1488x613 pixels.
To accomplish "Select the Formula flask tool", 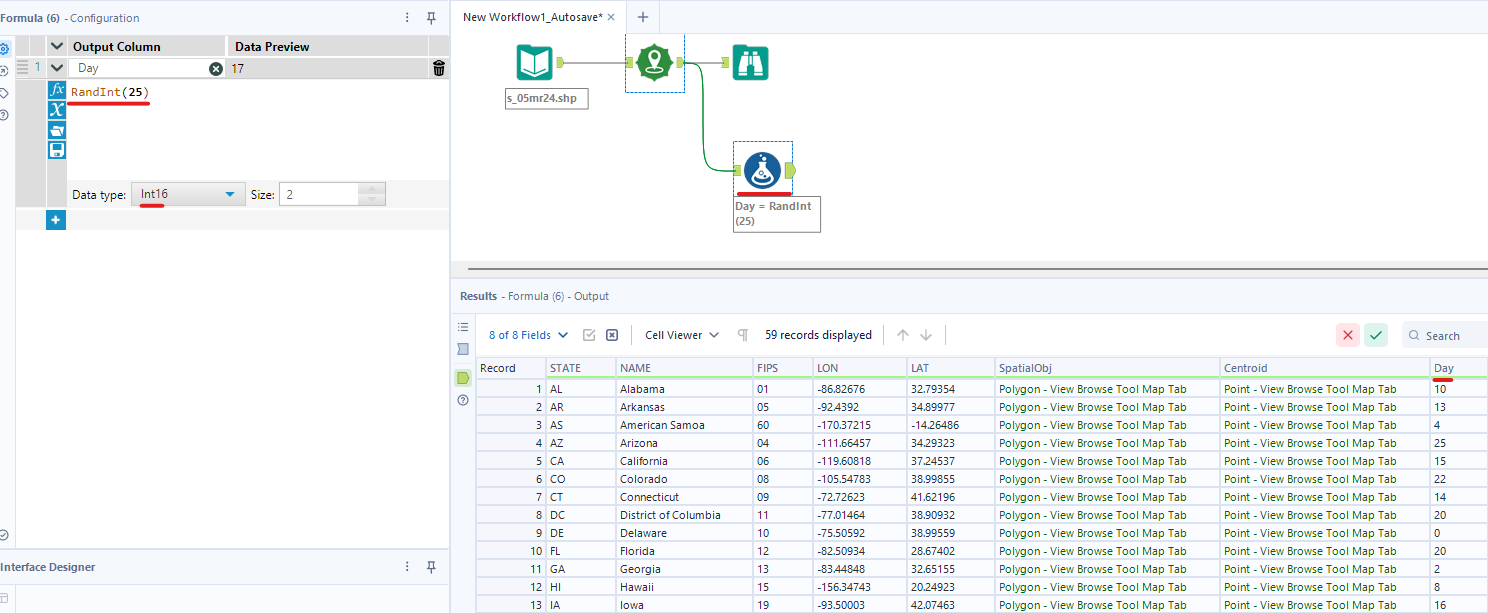I will pyautogui.click(x=762, y=170).
